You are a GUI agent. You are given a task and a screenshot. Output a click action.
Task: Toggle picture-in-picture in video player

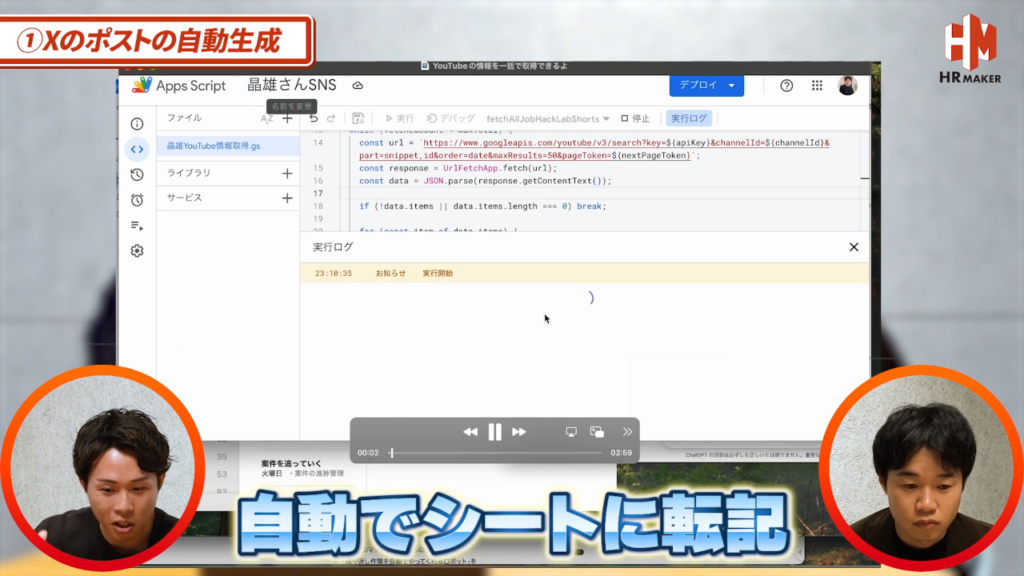(597, 432)
